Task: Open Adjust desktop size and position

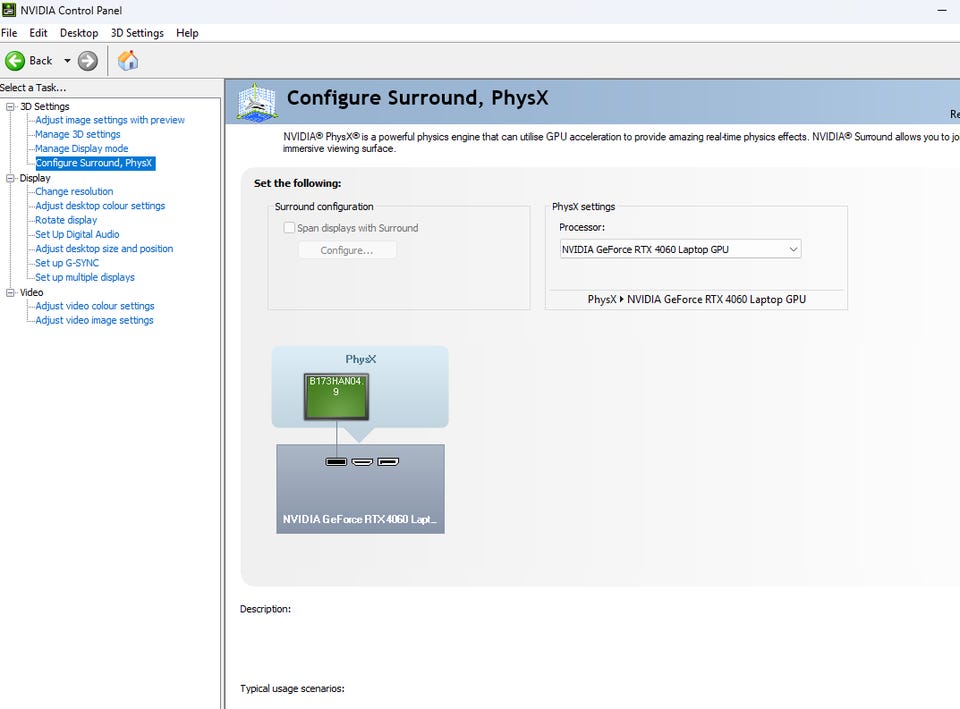Action: click(104, 249)
